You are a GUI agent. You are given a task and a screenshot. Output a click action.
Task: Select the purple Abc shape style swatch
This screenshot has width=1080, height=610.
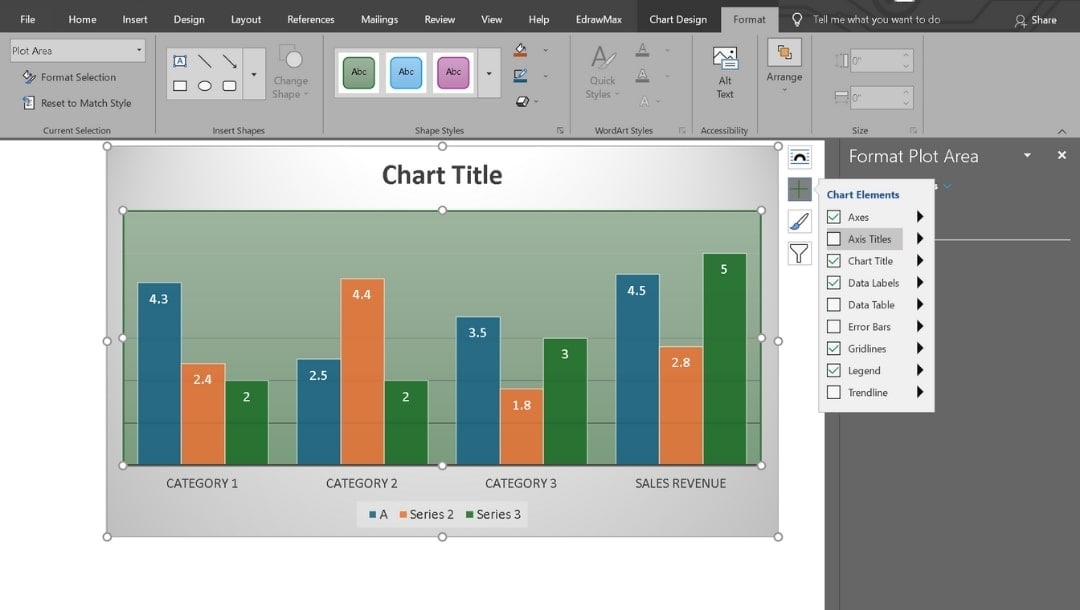coord(453,72)
